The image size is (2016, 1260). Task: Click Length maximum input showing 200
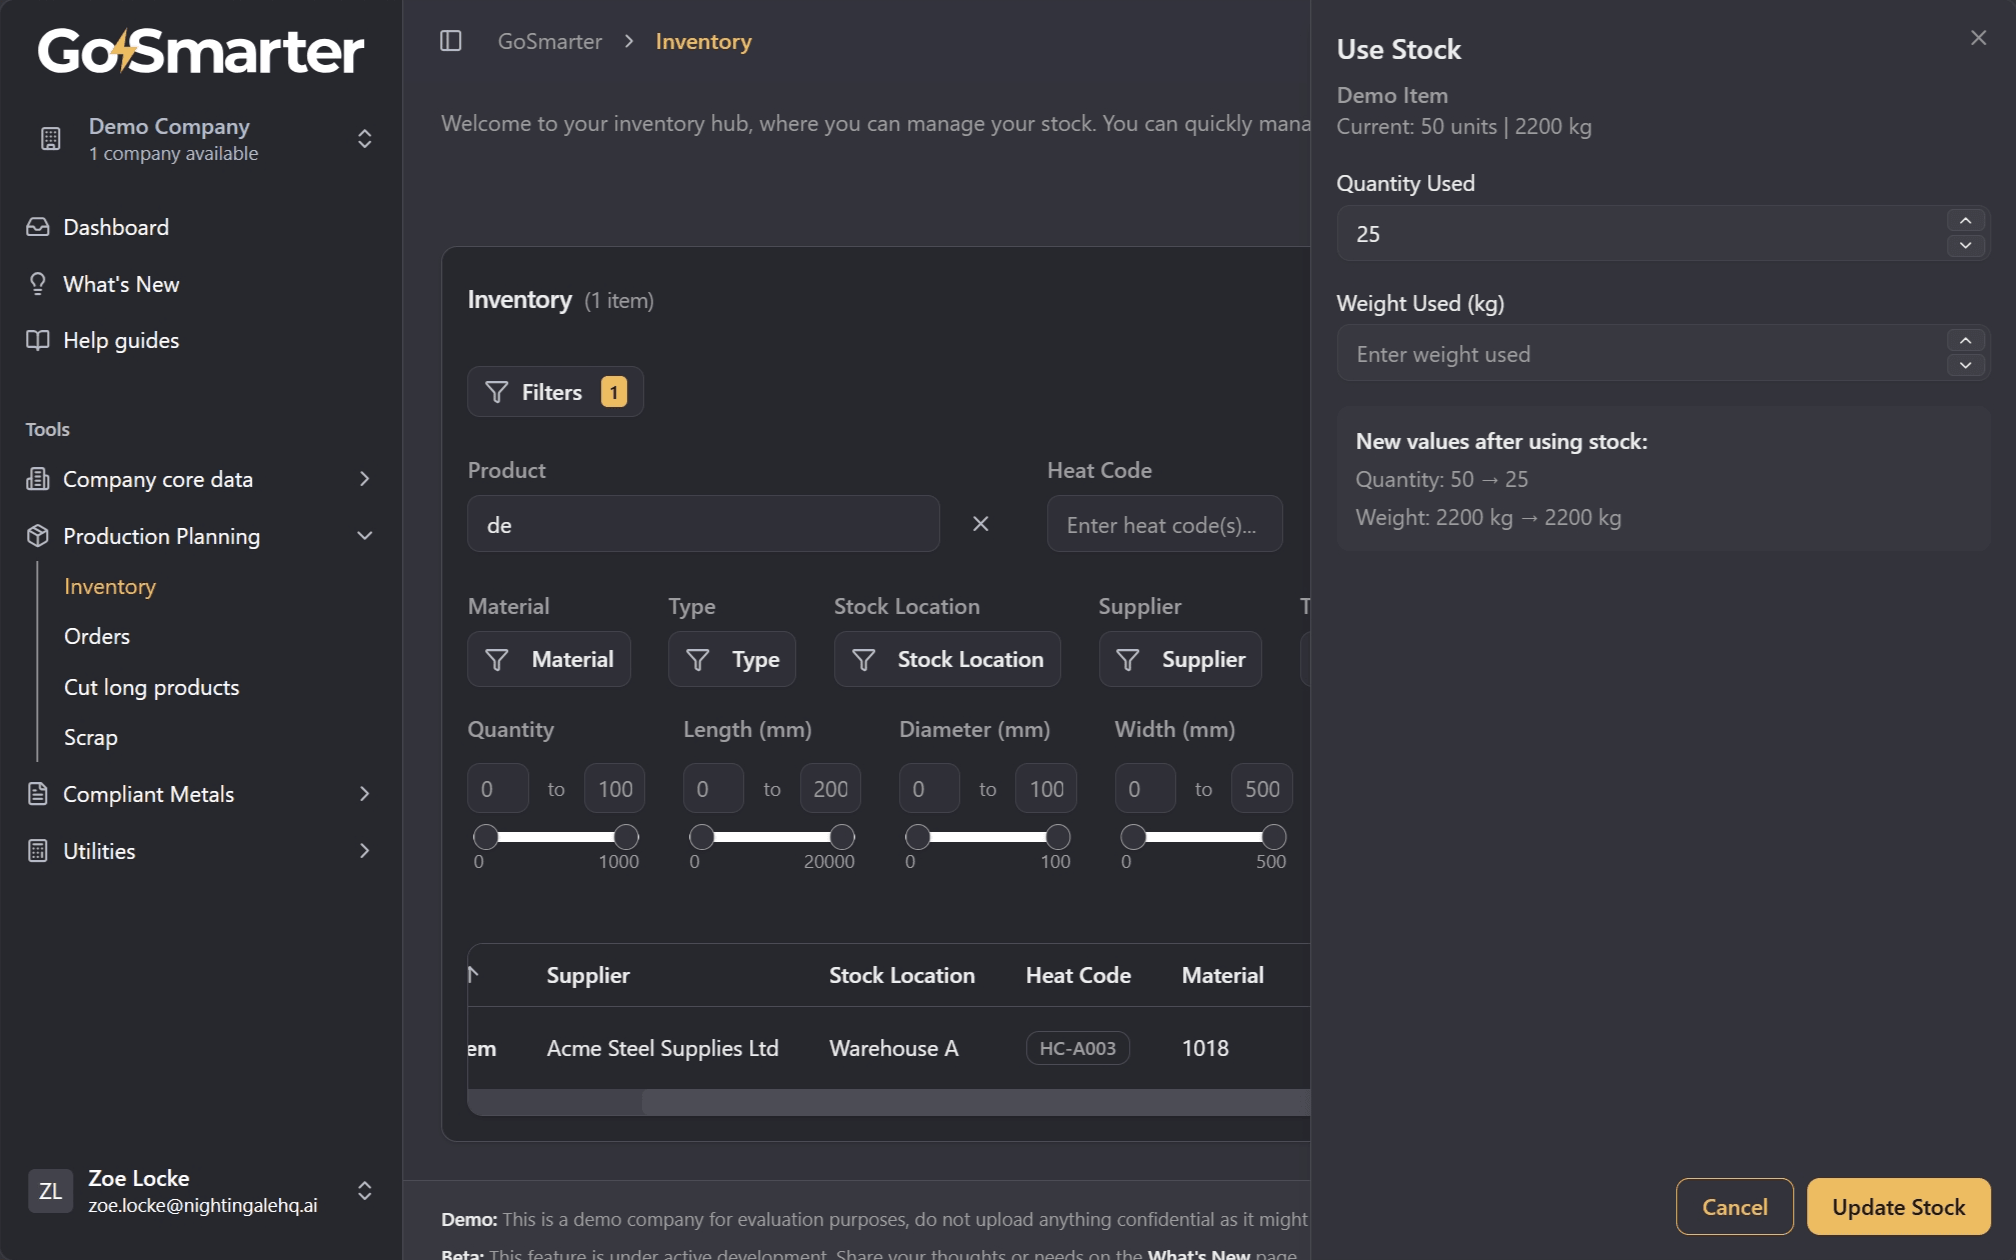(830, 789)
